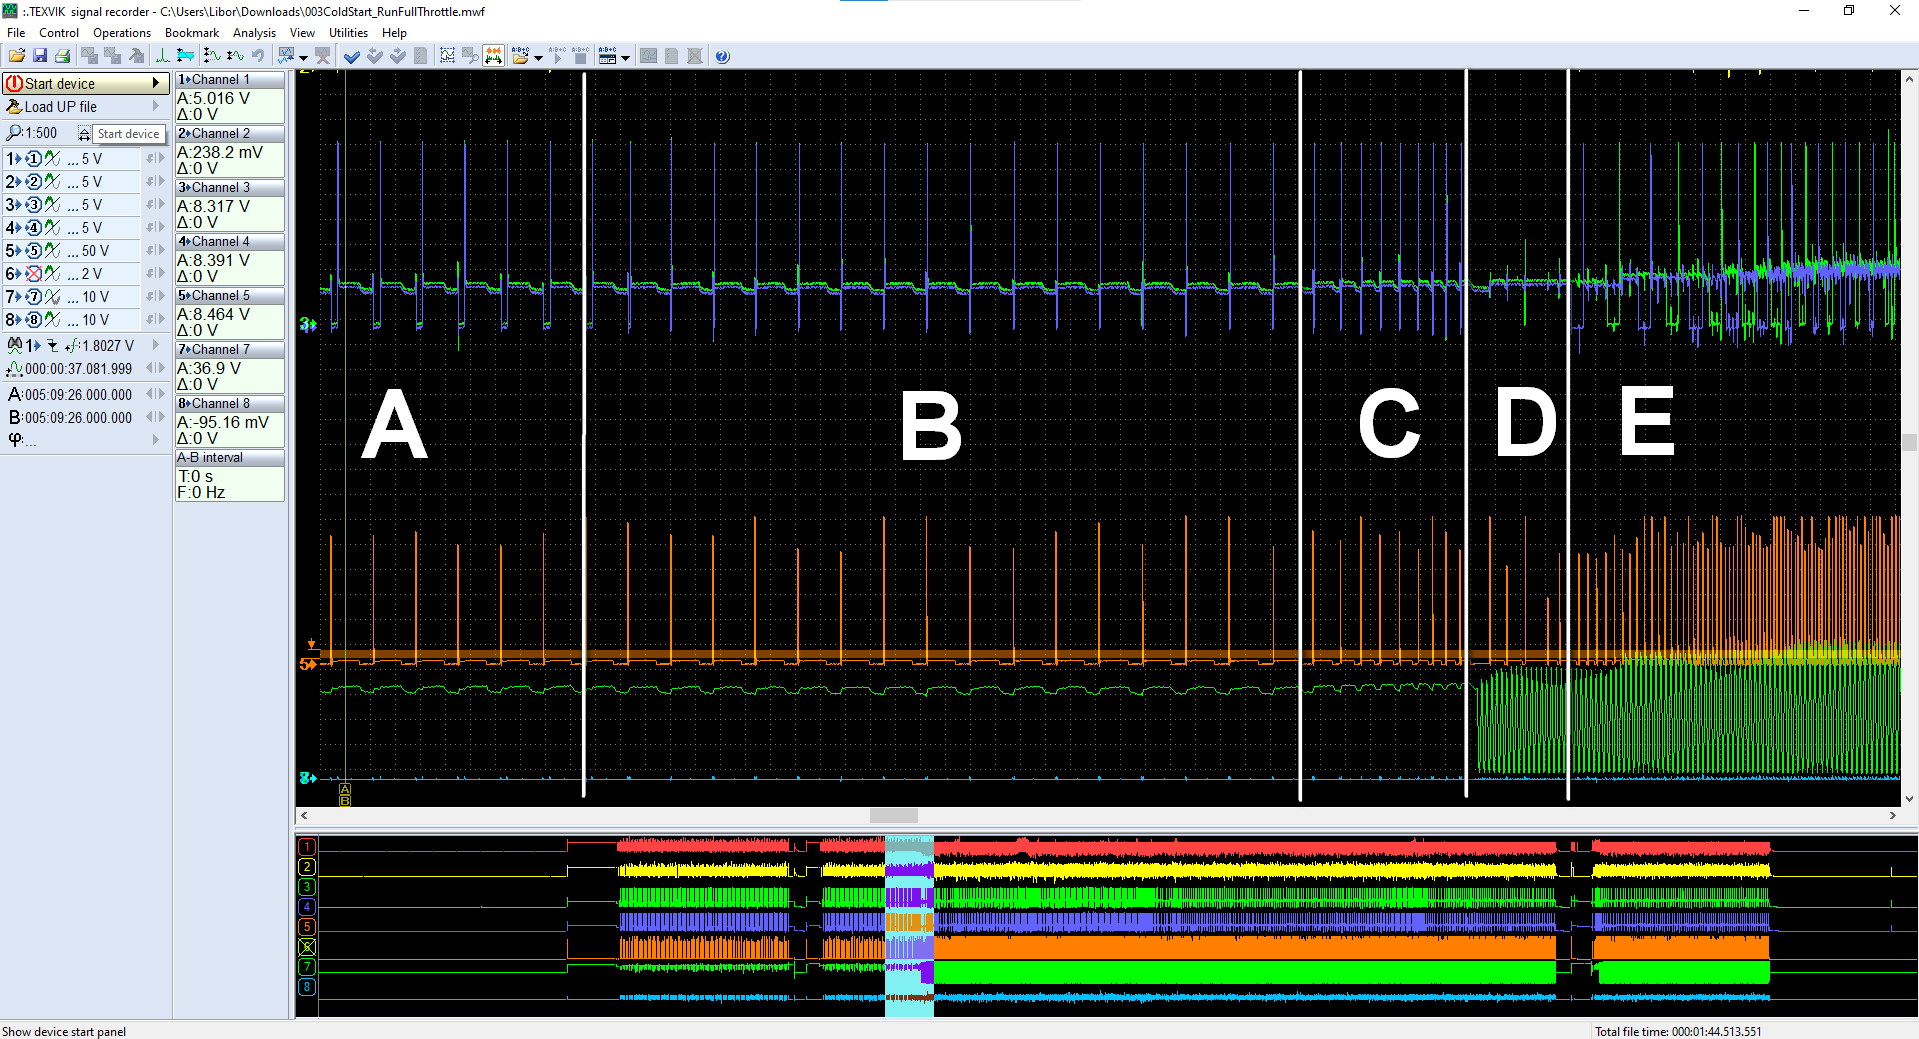The height and width of the screenshot is (1039, 1919).
Task: Toggle channel 2 enable circle in left panel
Action: 33,182
